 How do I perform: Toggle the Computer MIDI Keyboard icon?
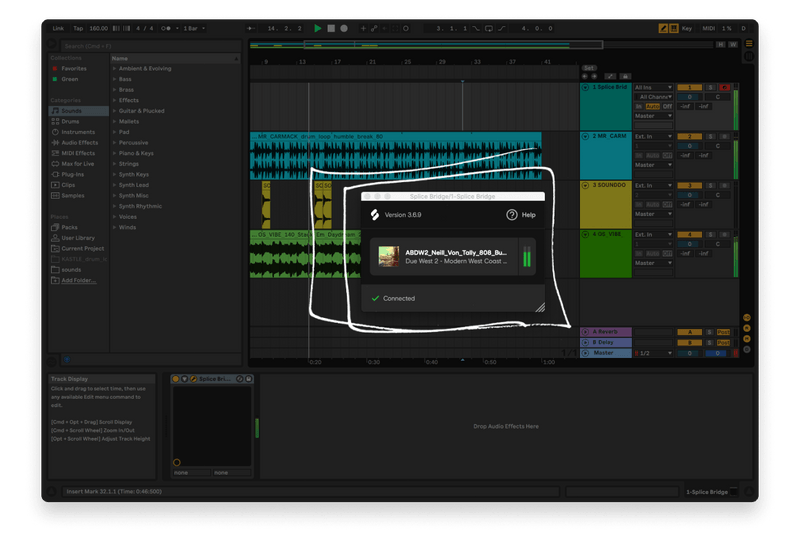tap(673, 29)
